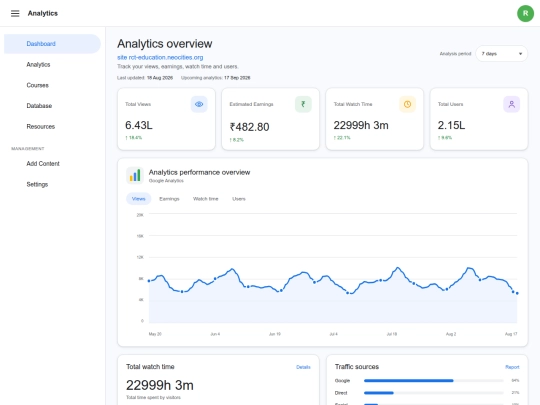
Task: Switch chart to the Views tab
Action: (138, 199)
